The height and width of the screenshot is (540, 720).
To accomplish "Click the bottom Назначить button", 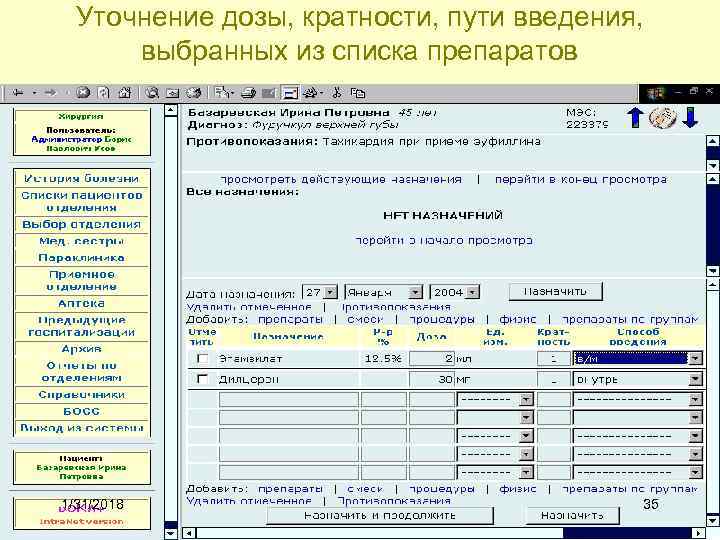I will (572, 515).
